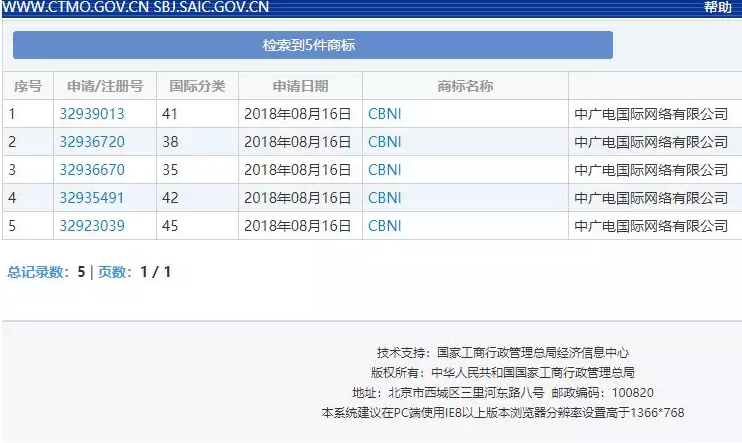The image size is (742, 443).
Task: Open registration number 32936720
Action: [92, 142]
